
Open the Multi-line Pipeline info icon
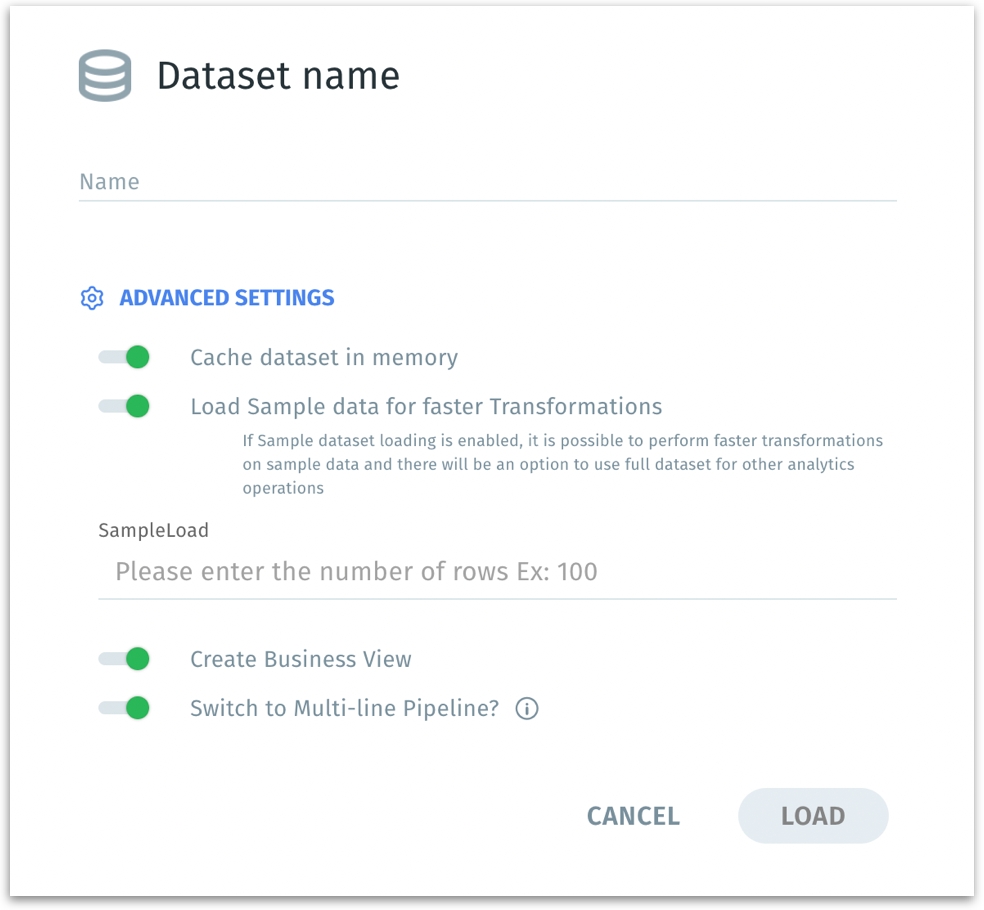[x=527, y=709]
